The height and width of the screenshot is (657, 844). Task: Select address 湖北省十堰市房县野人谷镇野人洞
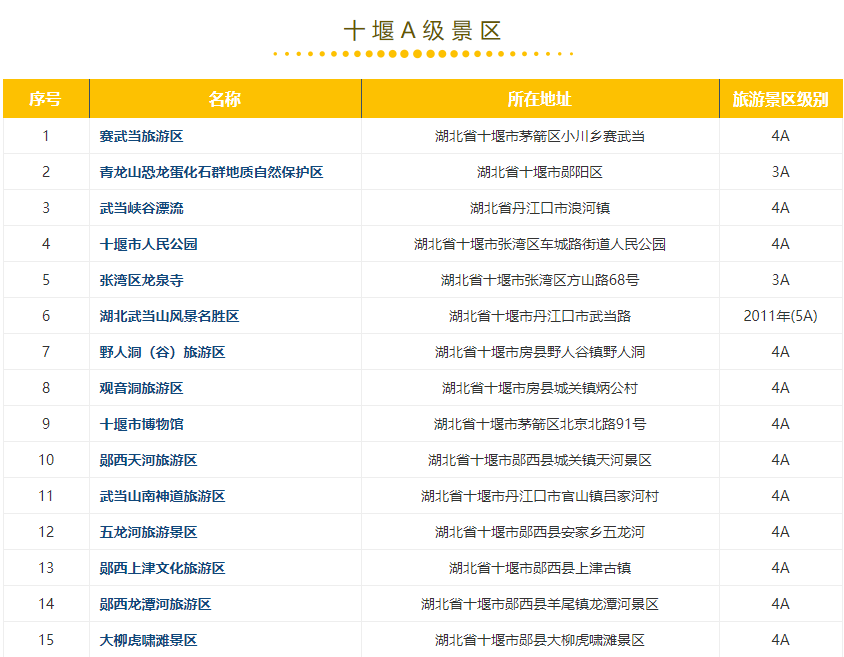540,352
